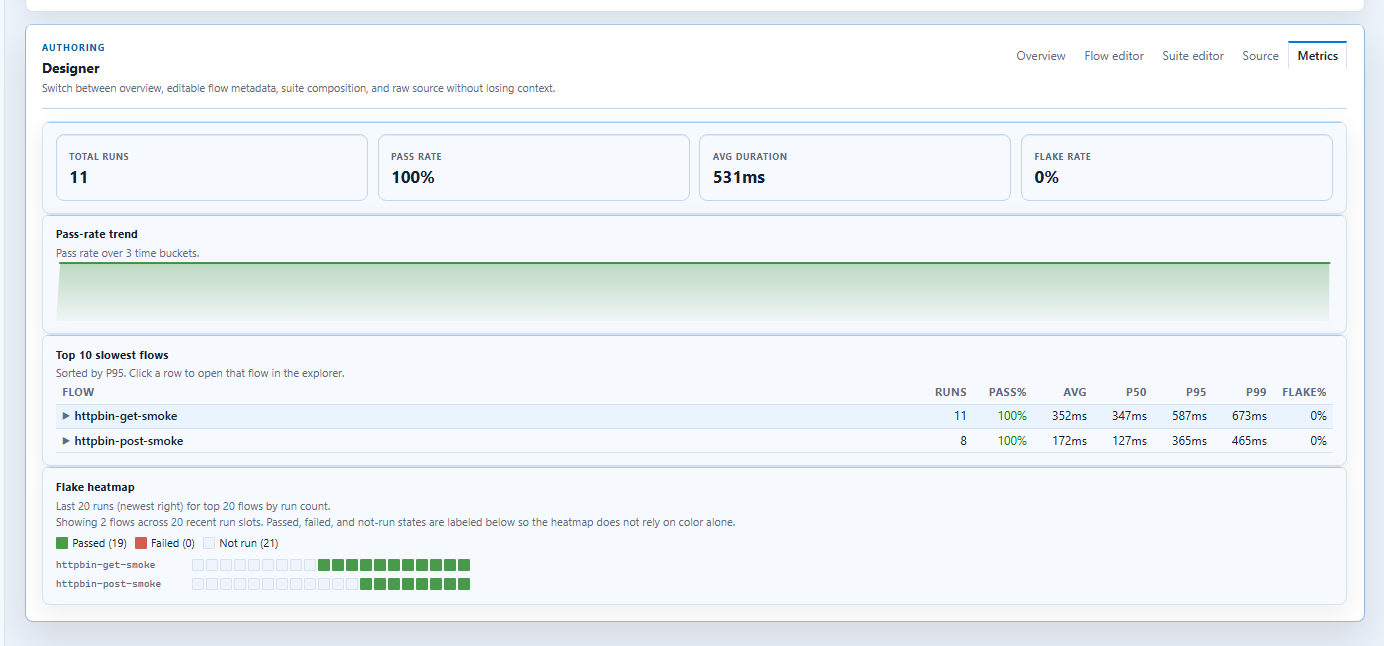Click the 'Failed (0)' legend label
The image size is (1384, 646).
(173, 543)
